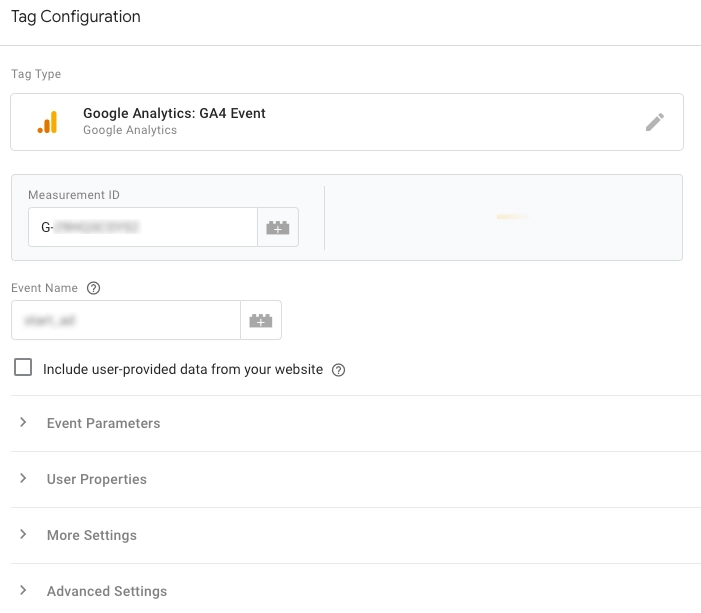Open variable picker beside Event Name field
Image resolution: width=701 pixels, height=613 pixels.
click(x=260, y=321)
